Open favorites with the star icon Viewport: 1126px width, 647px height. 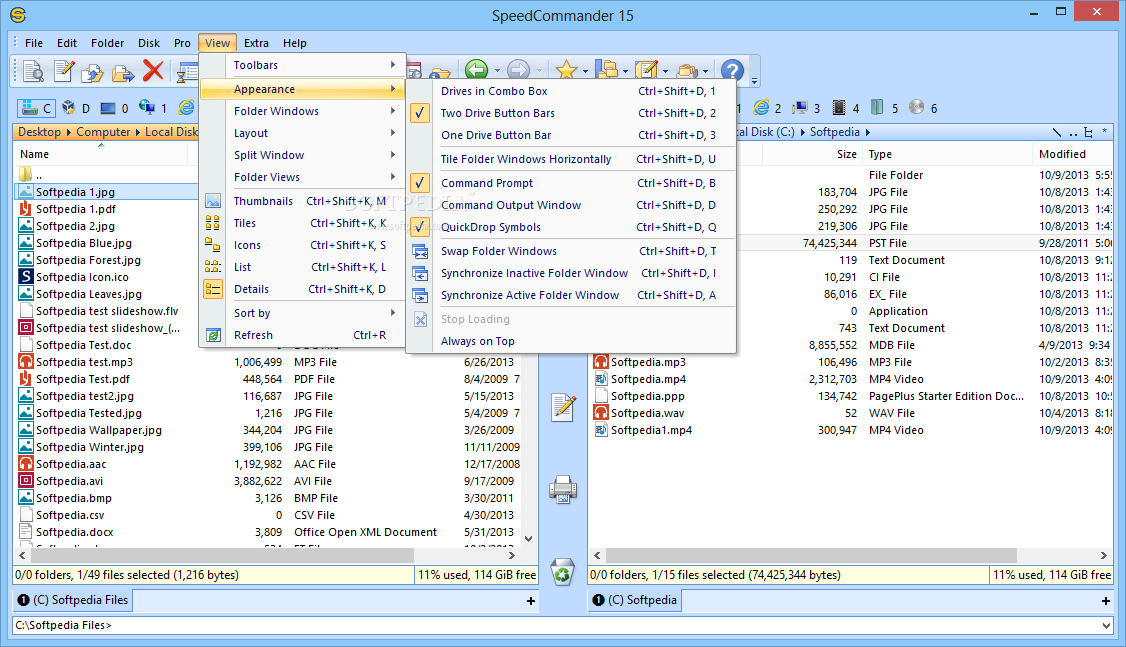566,70
